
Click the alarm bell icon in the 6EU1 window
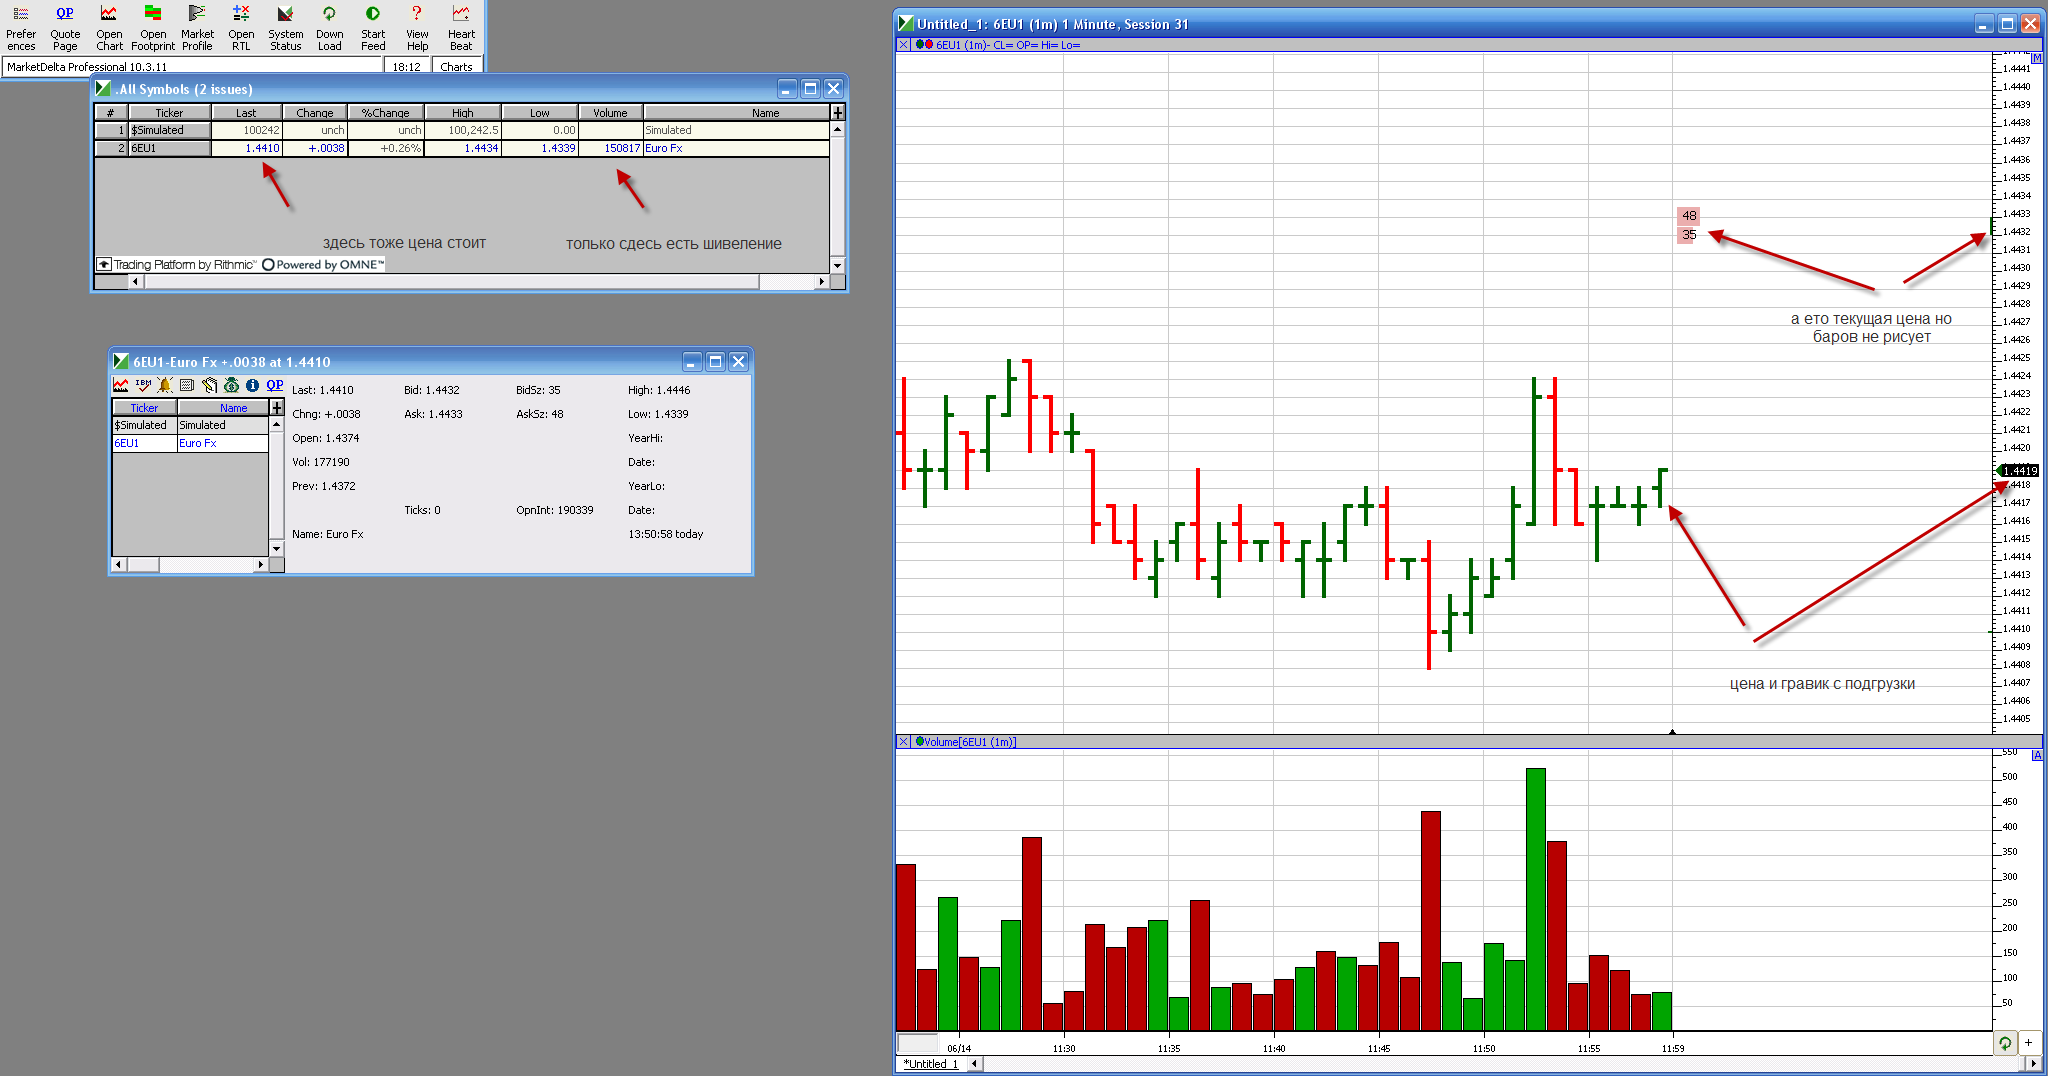click(165, 385)
